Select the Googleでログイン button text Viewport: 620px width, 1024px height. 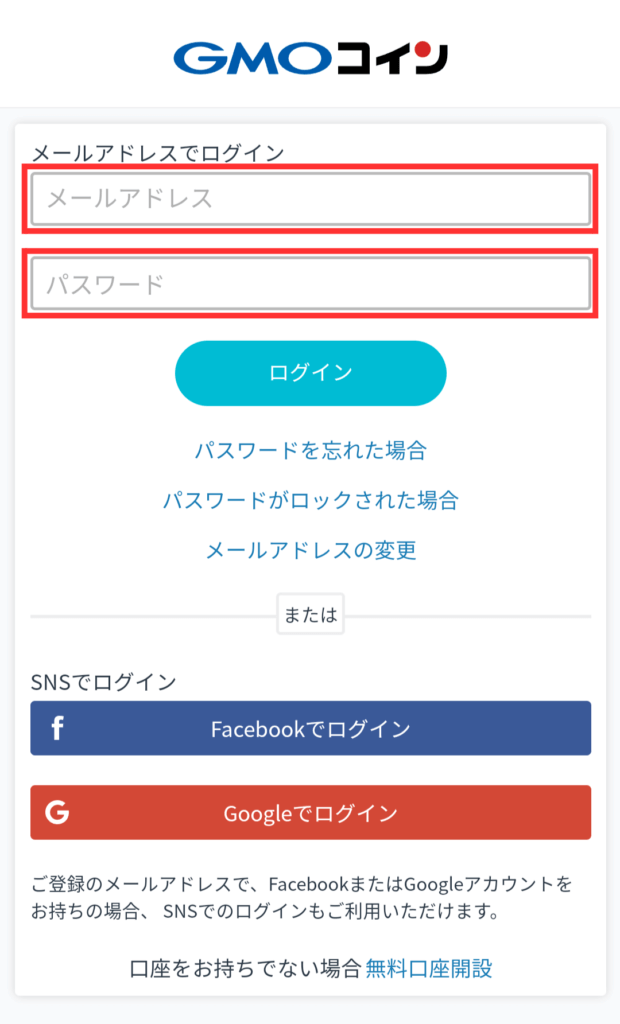pyautogui.click(x=310, y=813)
